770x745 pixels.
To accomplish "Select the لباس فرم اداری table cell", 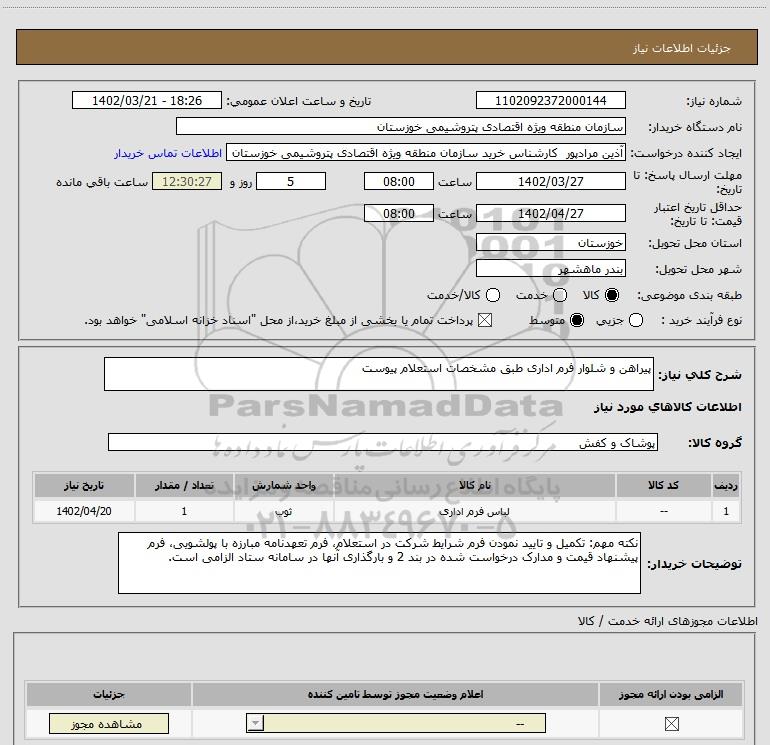I will [x=474, y=511].
